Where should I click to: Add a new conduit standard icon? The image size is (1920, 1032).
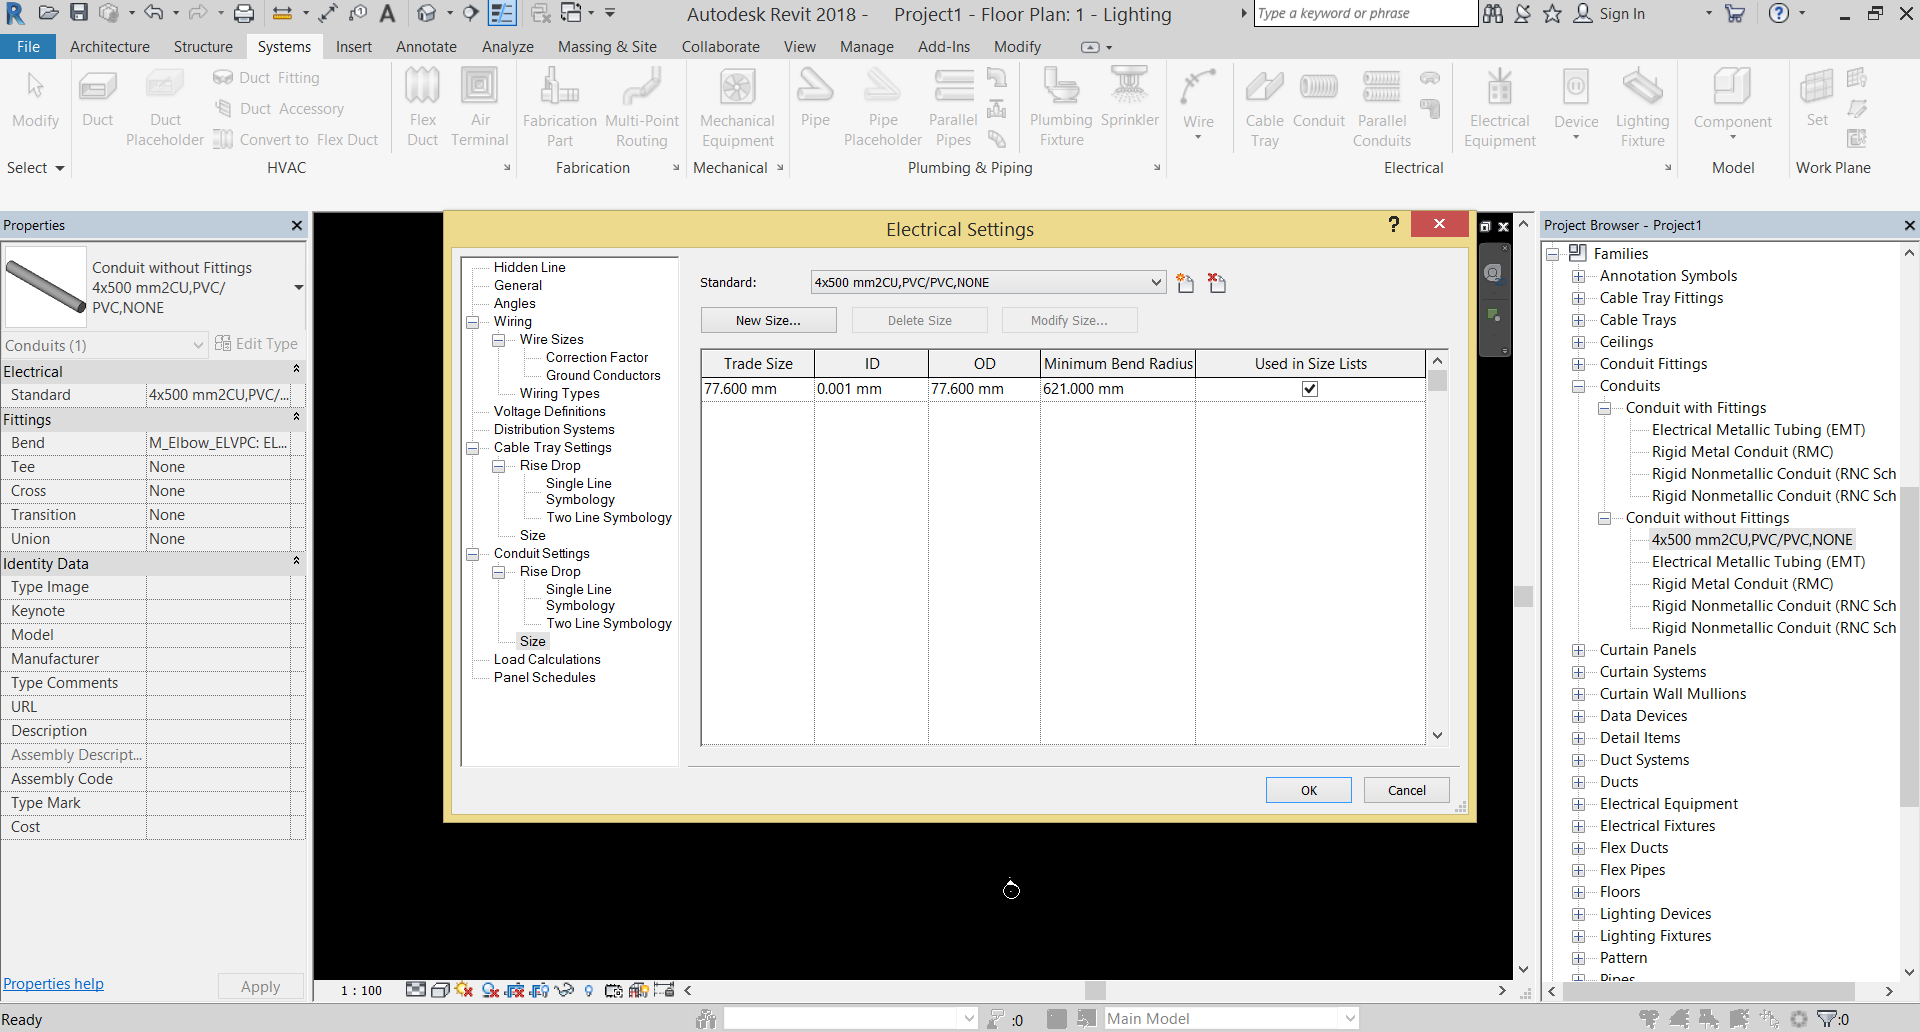pyautogui.click(x=1185, y=283)
